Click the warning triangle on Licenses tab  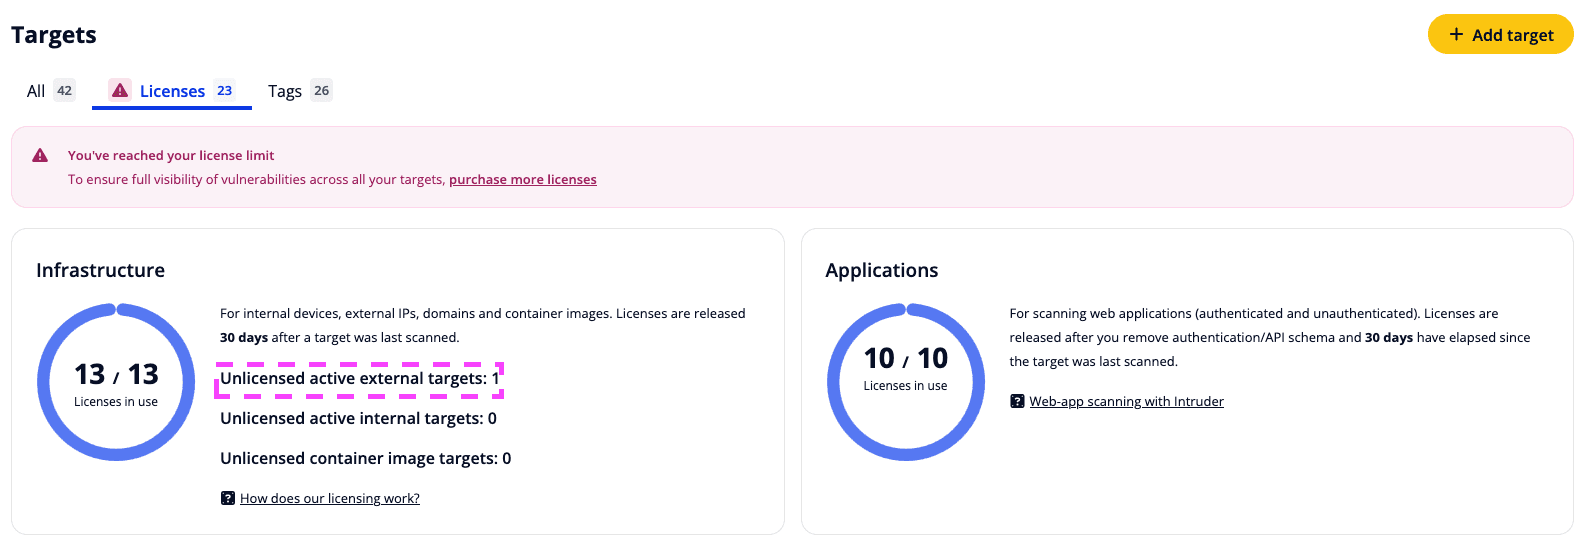click(120, 90)
